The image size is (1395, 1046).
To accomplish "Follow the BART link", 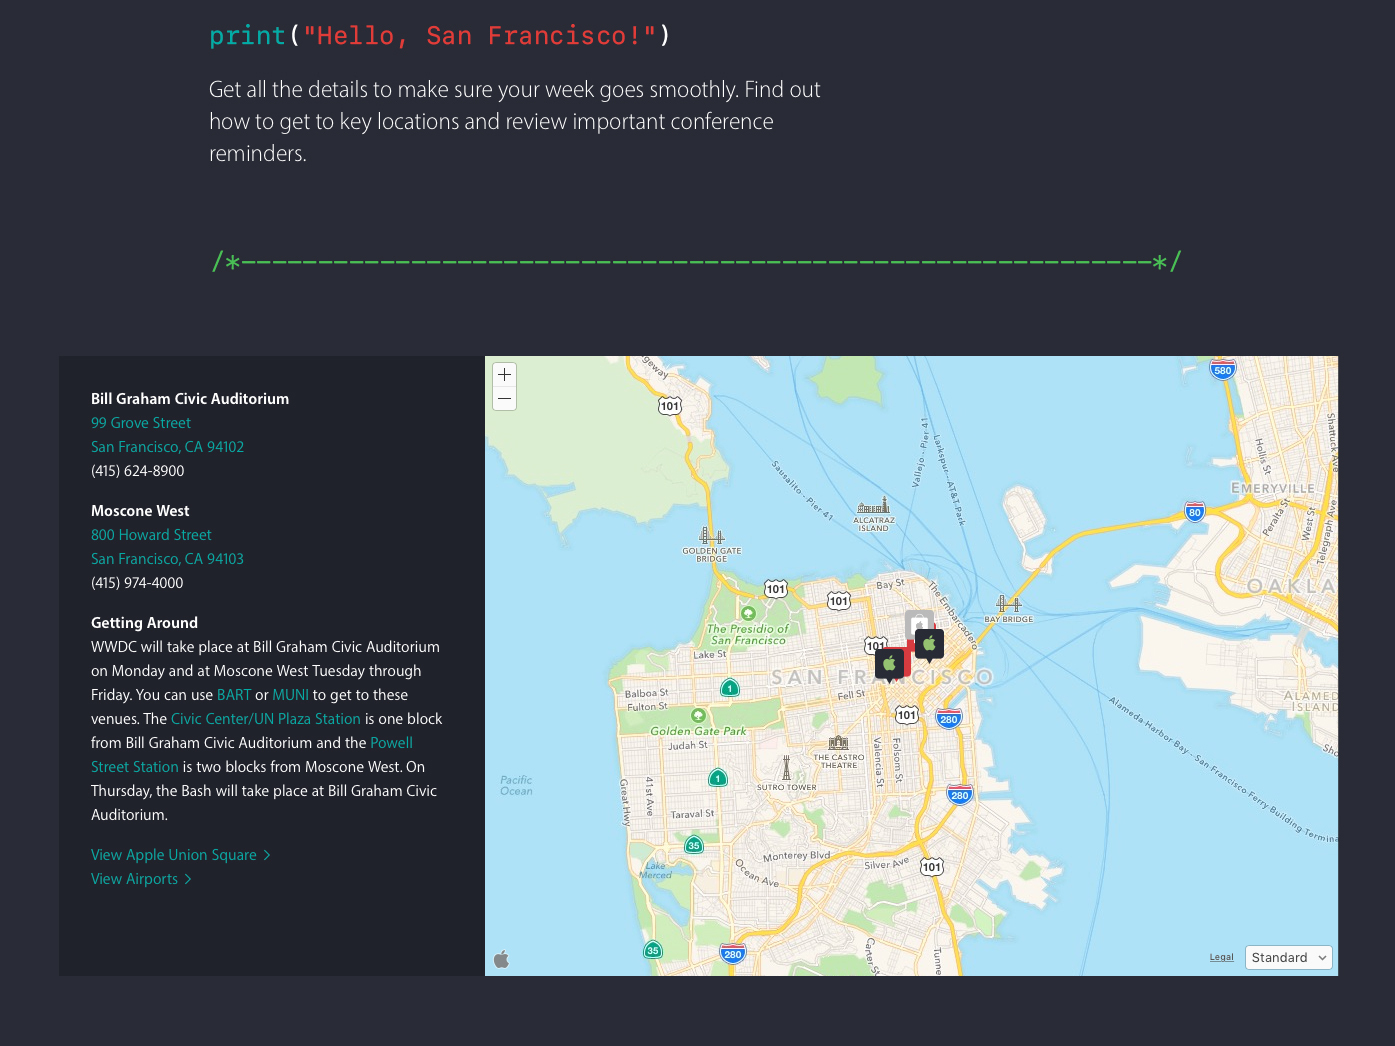I will pyautogui.click(x=234, y=695).
